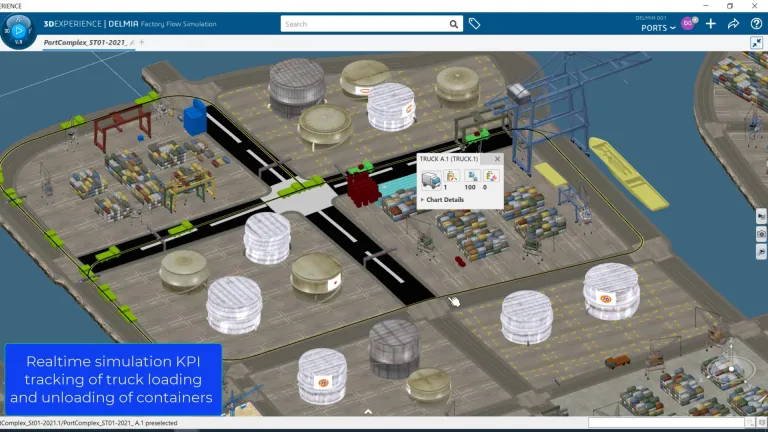Open the tag icon beside search
The image size is (768, 432).
click(474, 24)
